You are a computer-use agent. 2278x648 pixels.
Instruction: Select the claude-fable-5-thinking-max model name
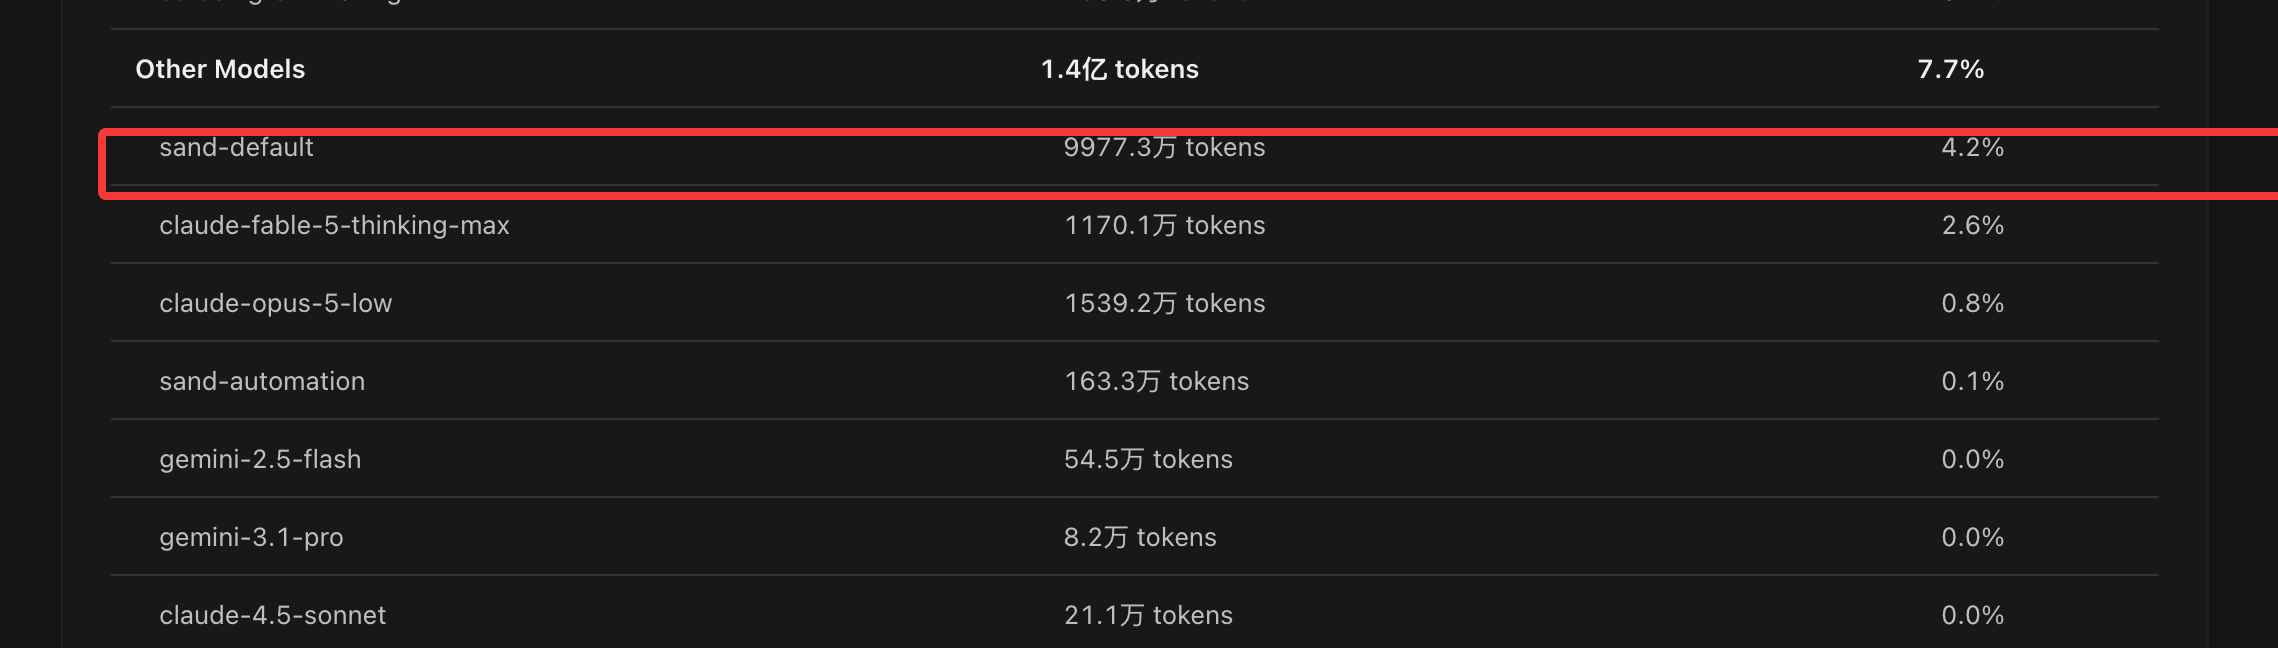334,225
